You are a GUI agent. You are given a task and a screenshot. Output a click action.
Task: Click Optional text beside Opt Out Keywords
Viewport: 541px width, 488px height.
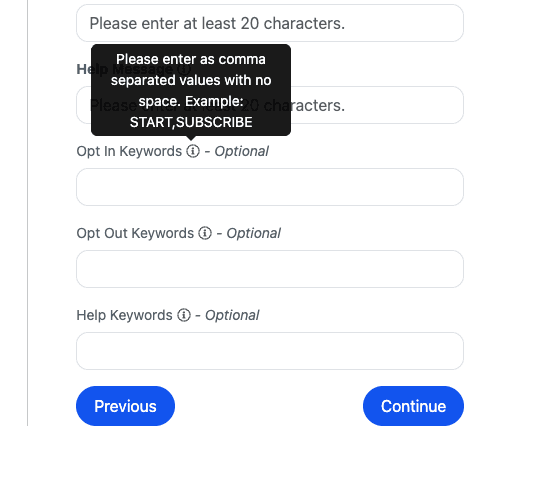pyautogui.click(x=254, y=233)
